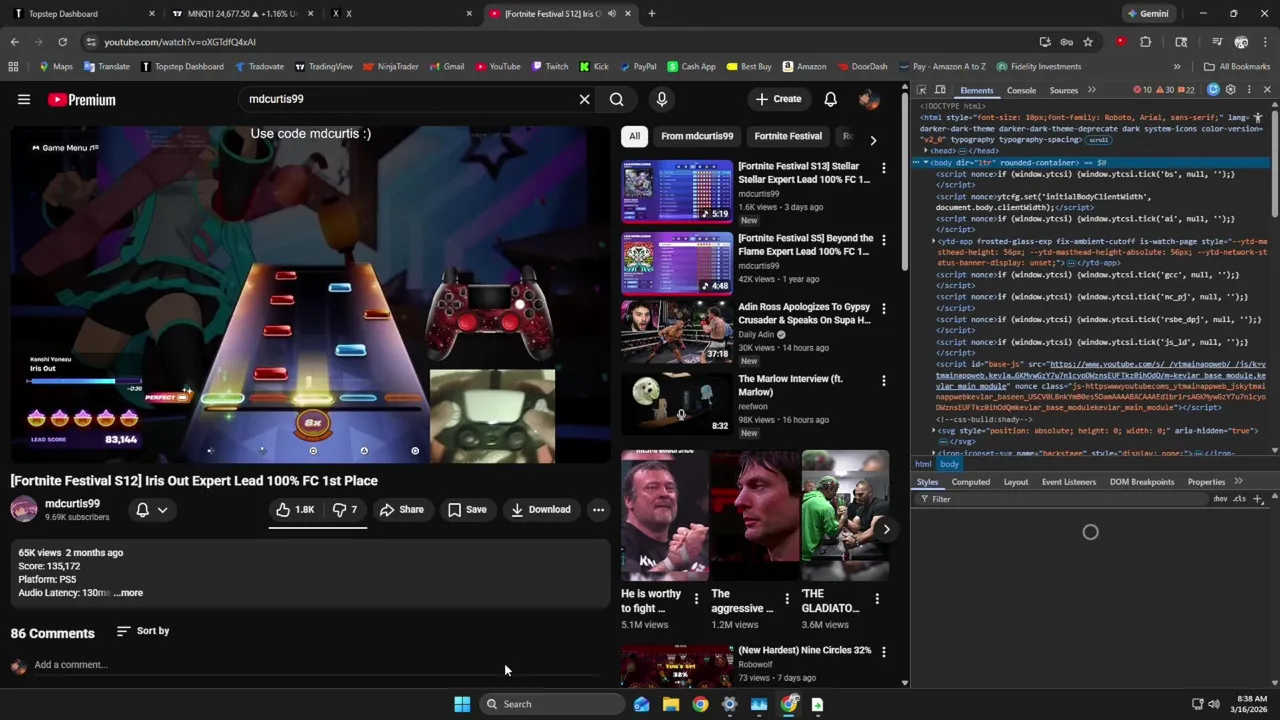Open mdcurtis99 channel name link
This screenshot has width=1280, height=720.
72,504
